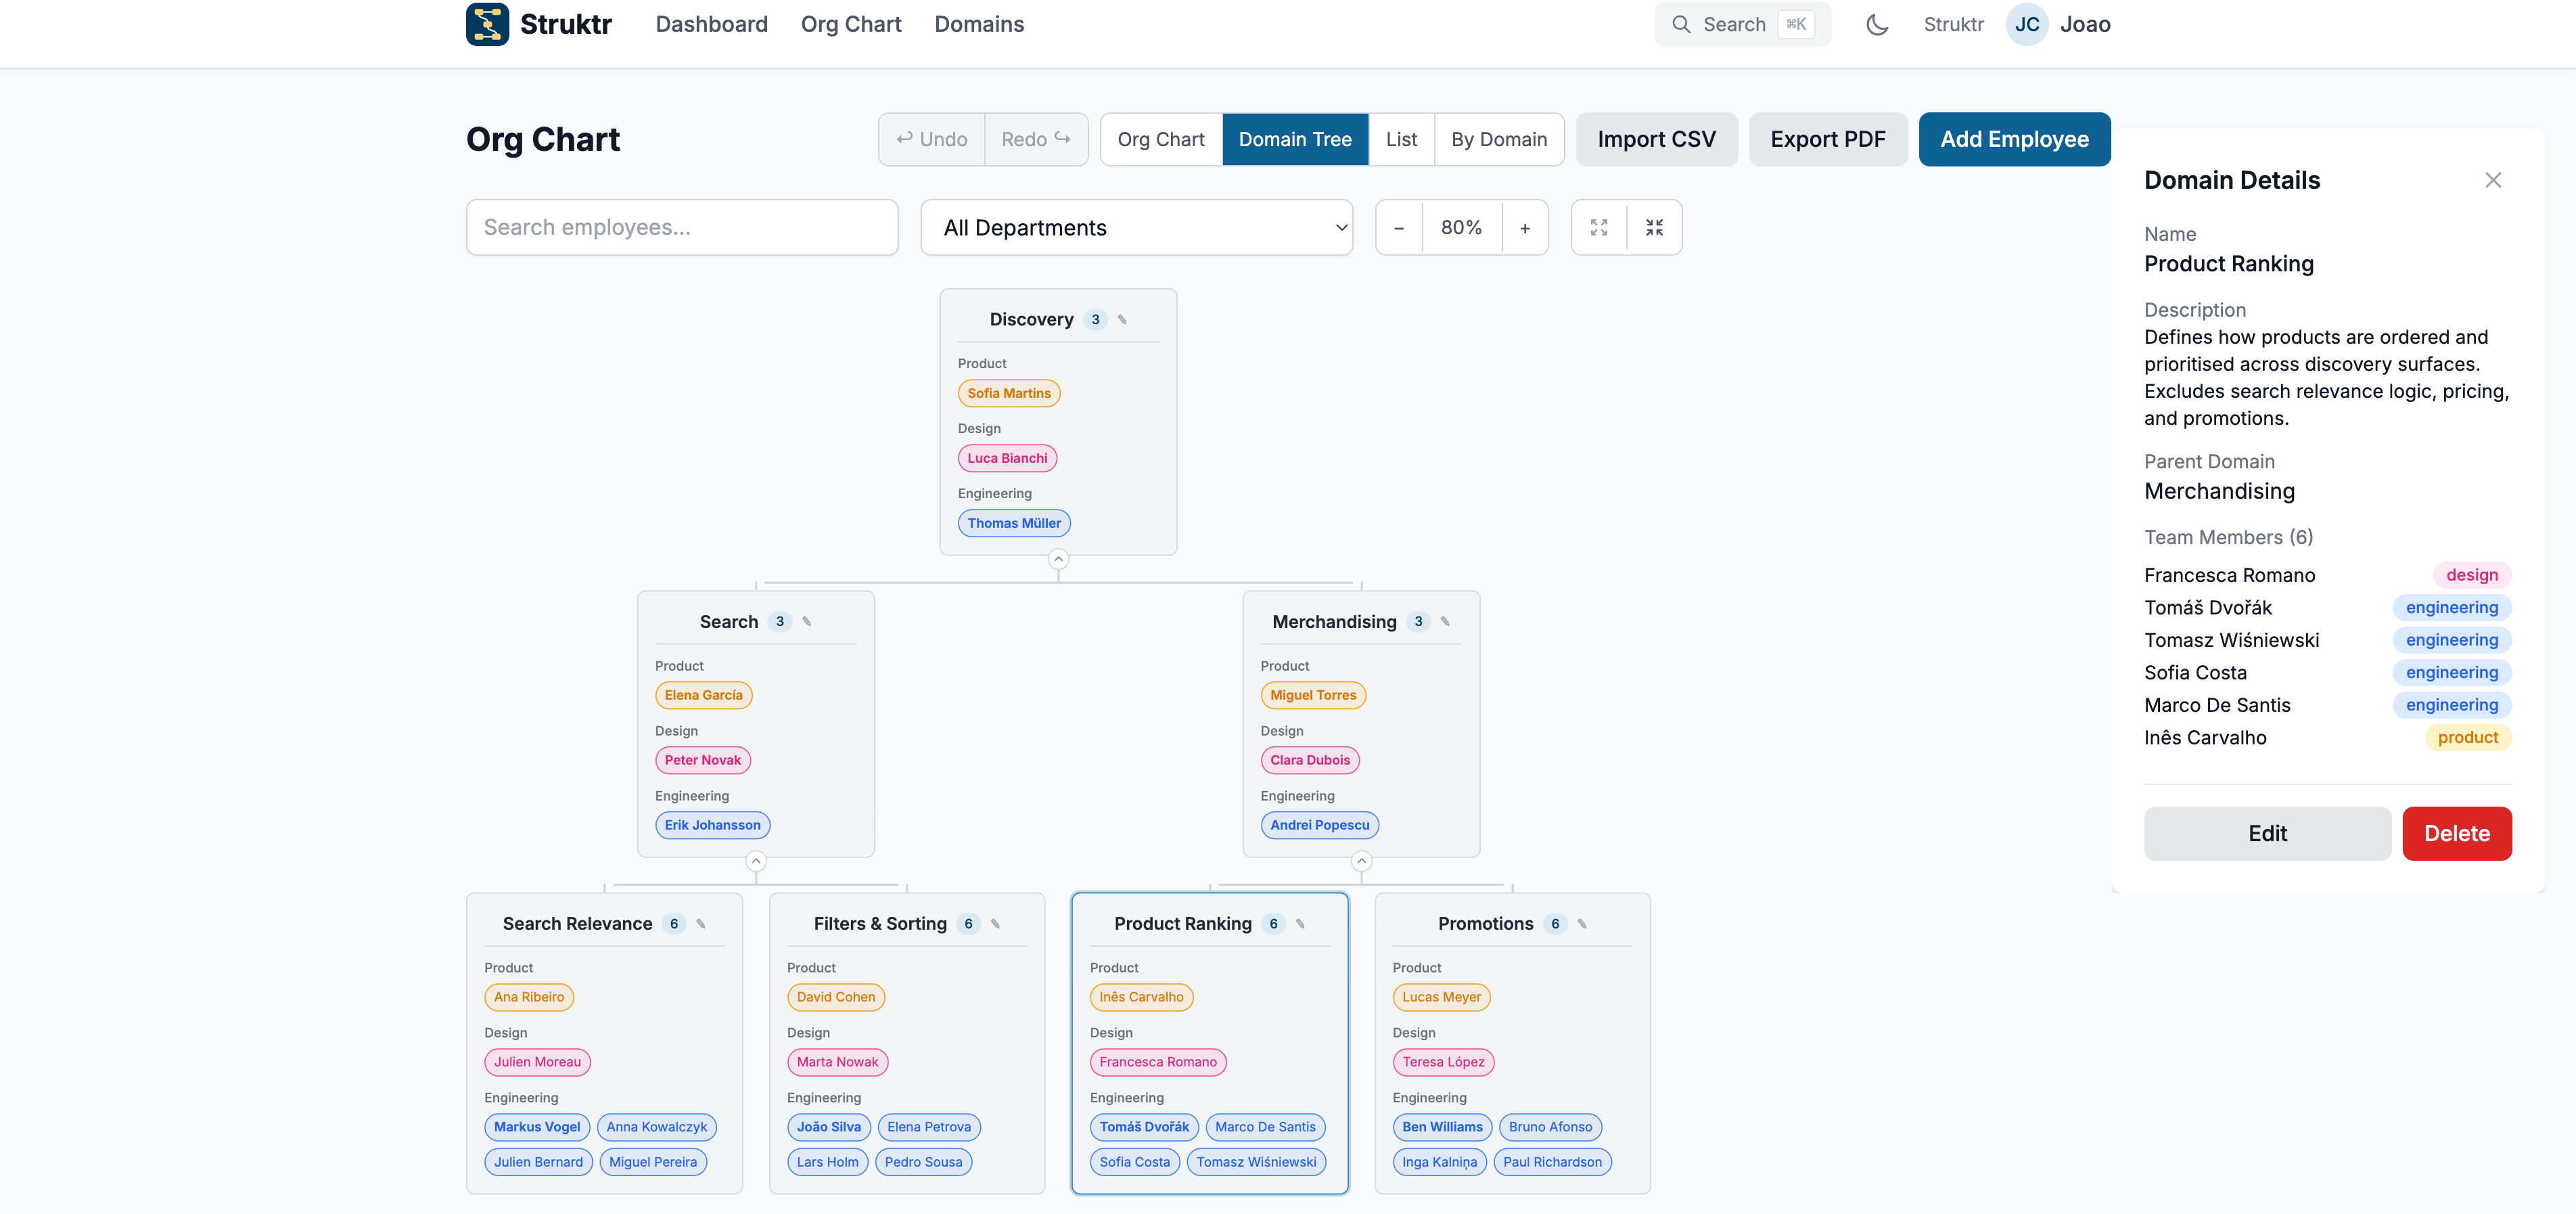
Task: Click the edit pencil on the Promotions node
Action: [x=1582, y=924]
